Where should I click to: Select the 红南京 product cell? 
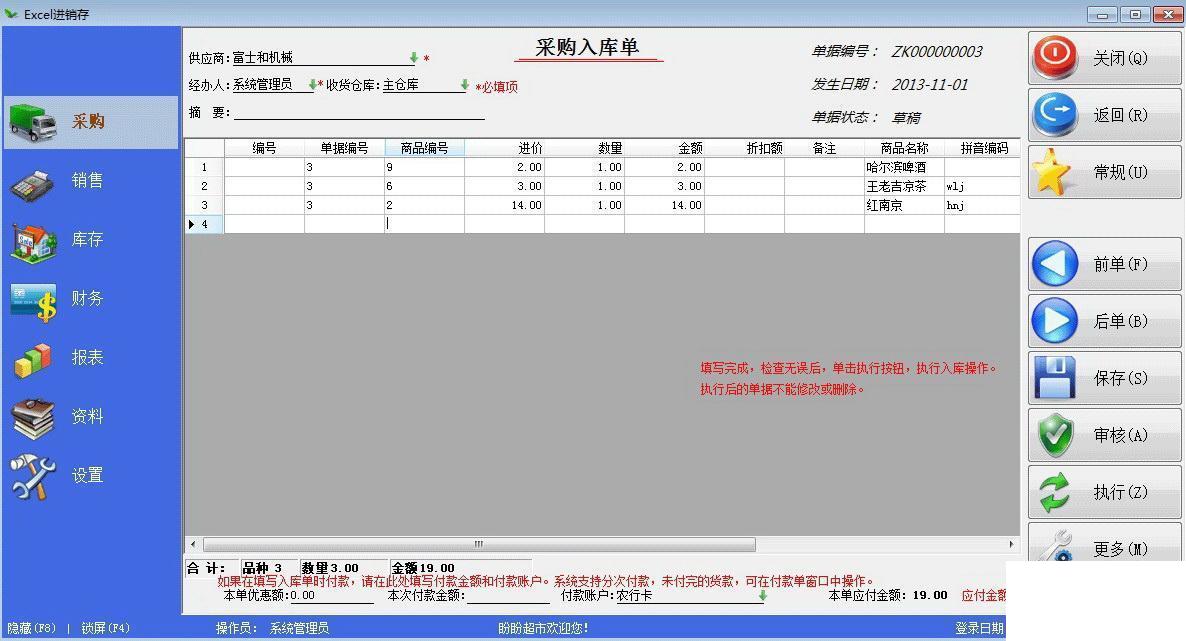click(x=905, y=205)
